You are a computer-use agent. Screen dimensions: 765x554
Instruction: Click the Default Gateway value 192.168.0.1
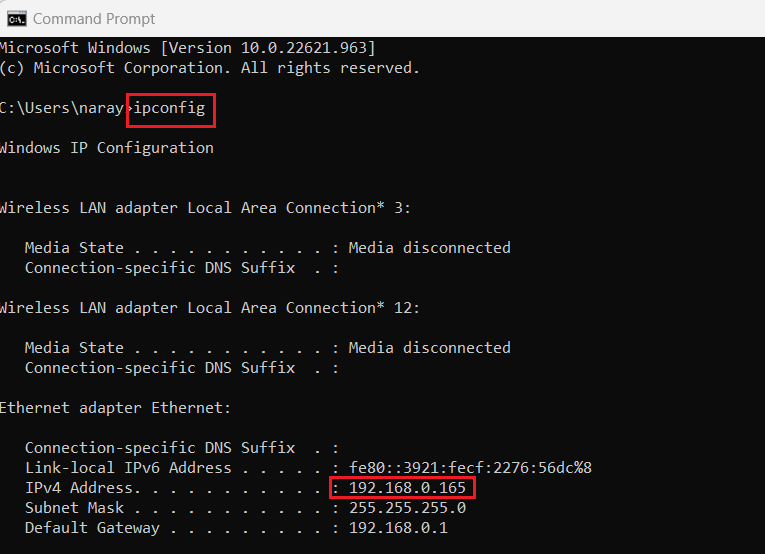[x=398, y=528]
